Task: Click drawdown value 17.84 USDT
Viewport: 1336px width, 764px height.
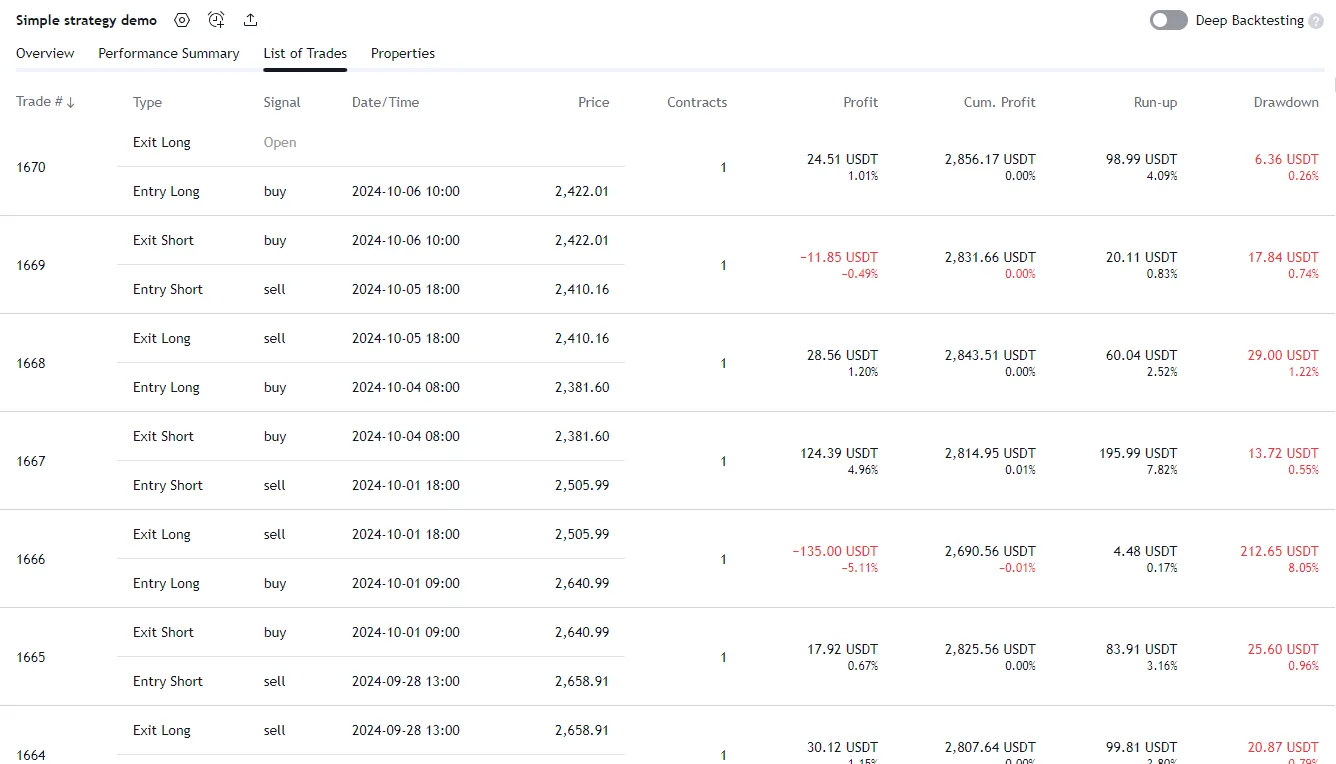Action: tap(1283, 257)
